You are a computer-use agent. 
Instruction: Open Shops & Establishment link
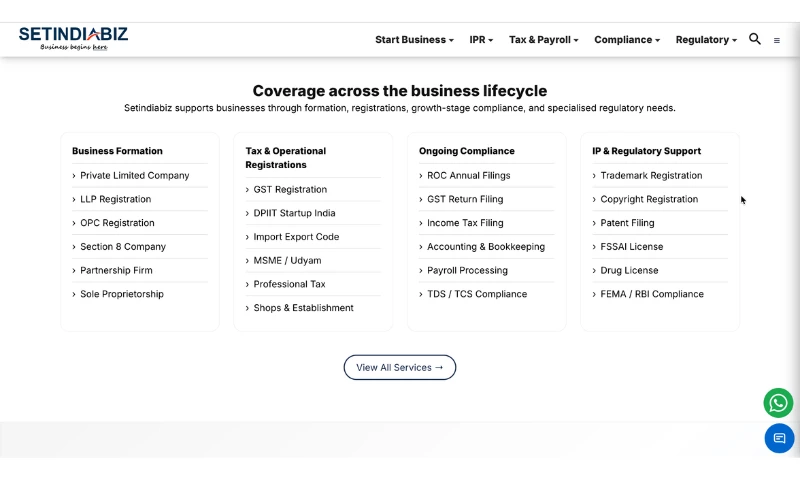coord(303,308)
